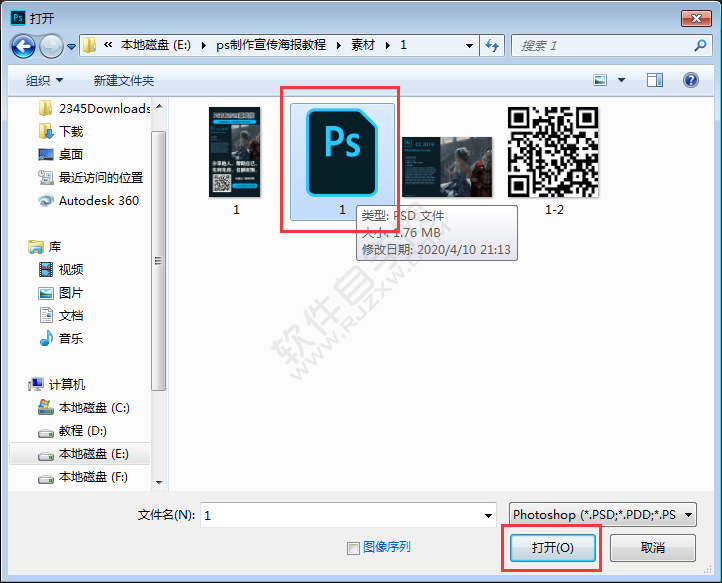The height and width of the screenshot is (583, 722).
Task: Enable the 图像序列 checkbox
Action: [x=353, y=548]
